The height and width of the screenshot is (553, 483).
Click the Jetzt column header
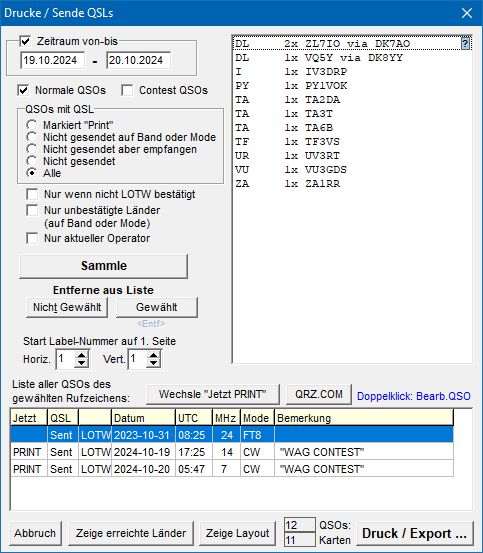coord(29,418)
